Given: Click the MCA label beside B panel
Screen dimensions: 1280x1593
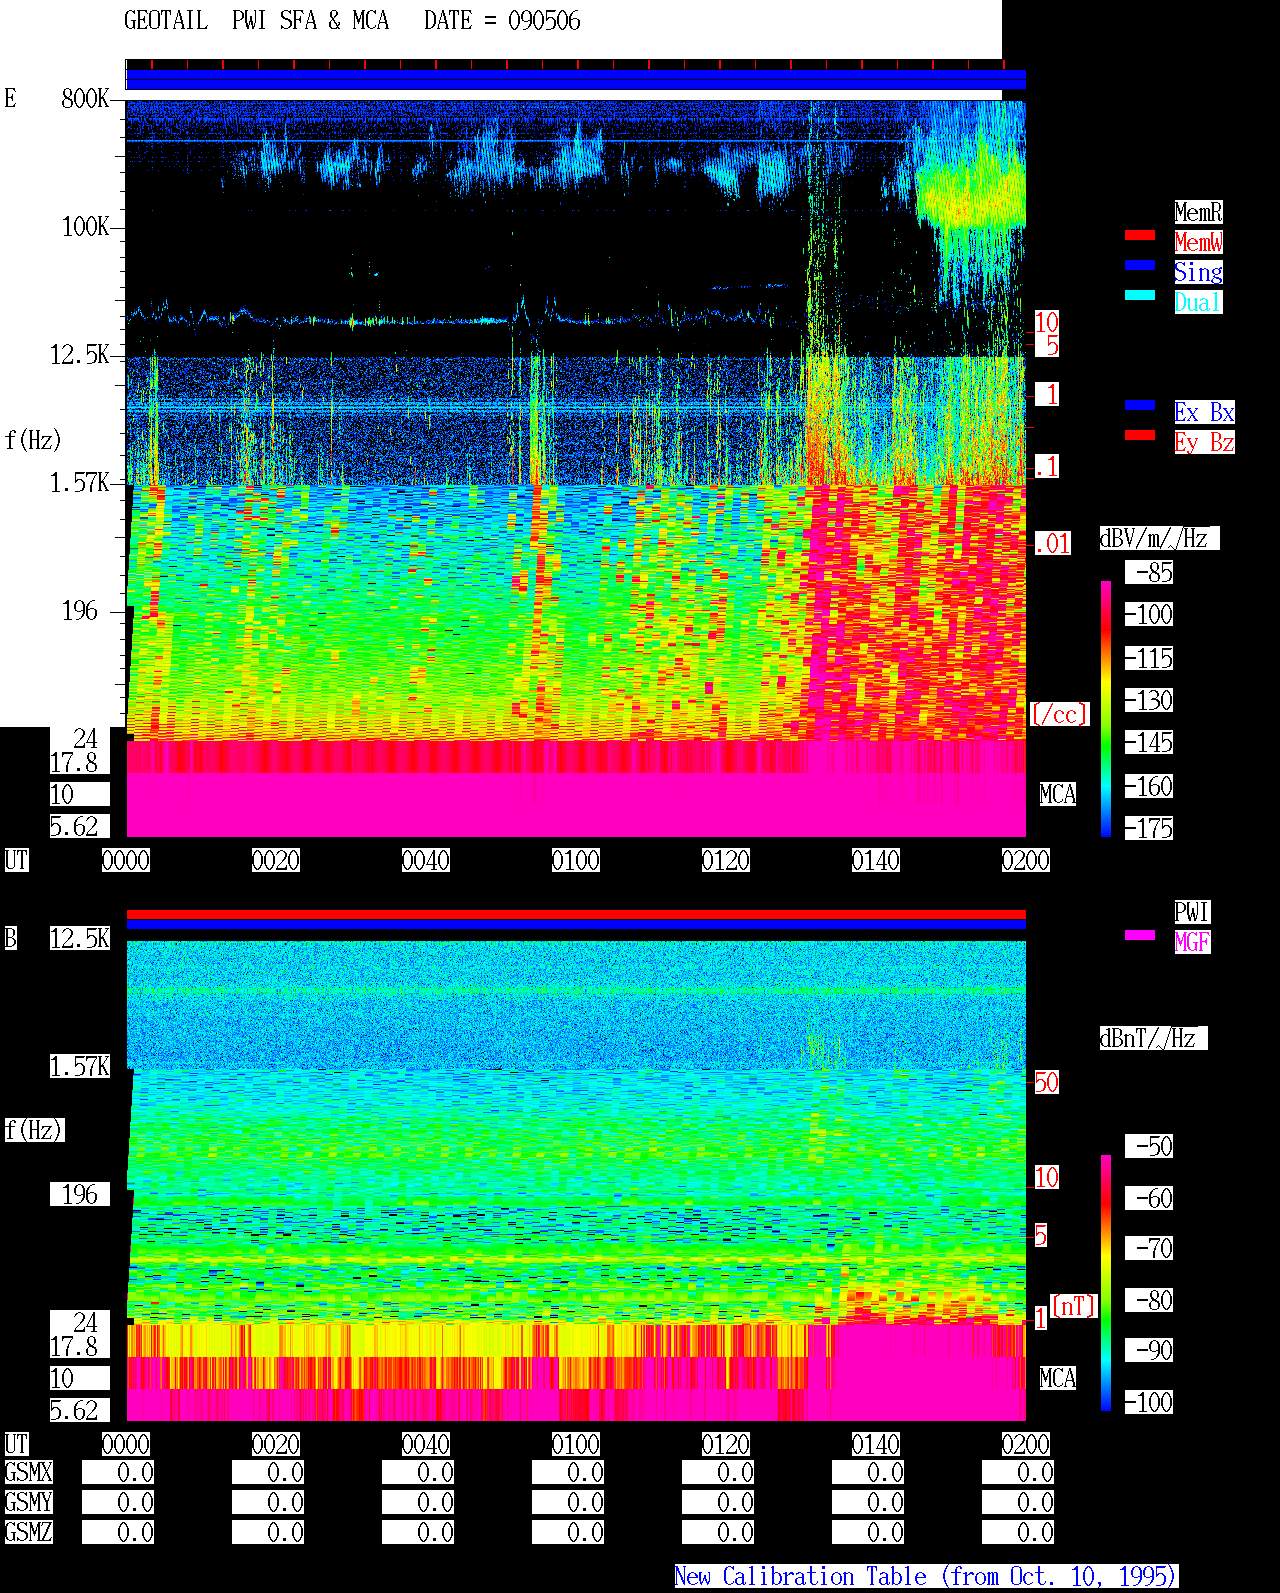Looking at the screenshot, I should (x=1058, y=1378).
